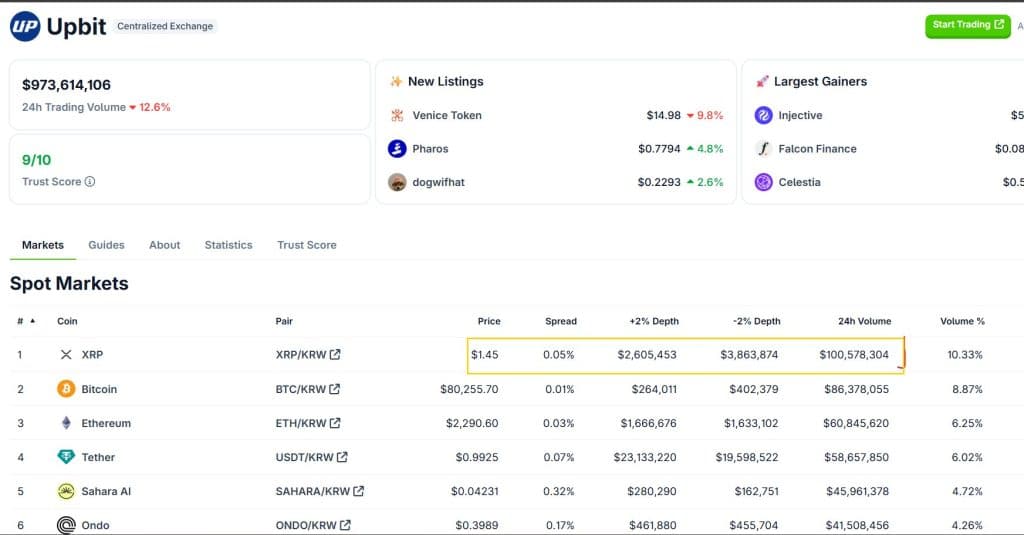Screen dimensions: 1024x535
Task: Open the Trust Score info icon
Action: pyautogui.click(x=89, y=182)
